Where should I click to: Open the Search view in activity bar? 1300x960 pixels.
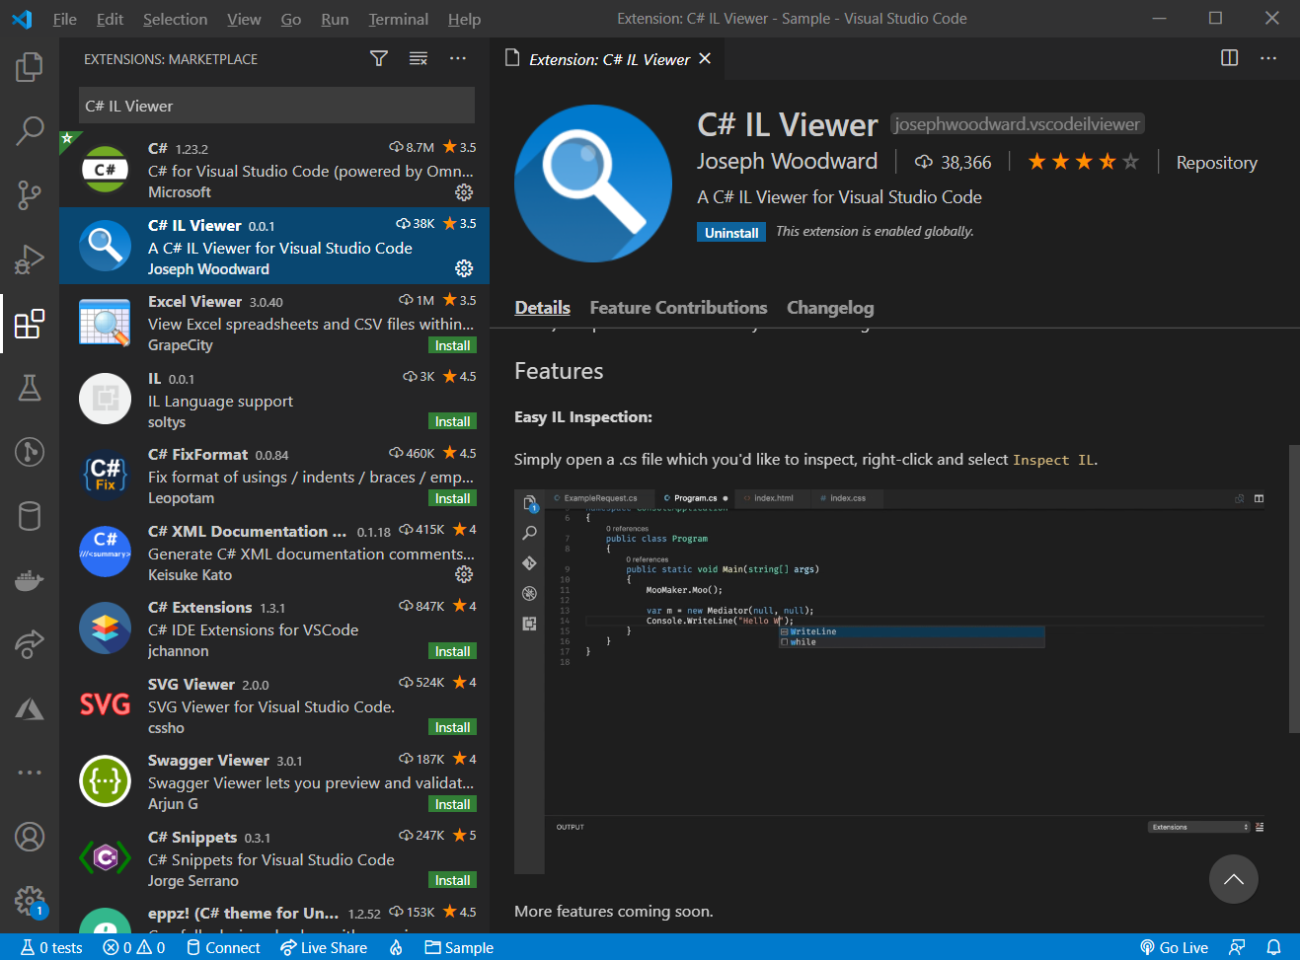point(29,130)
